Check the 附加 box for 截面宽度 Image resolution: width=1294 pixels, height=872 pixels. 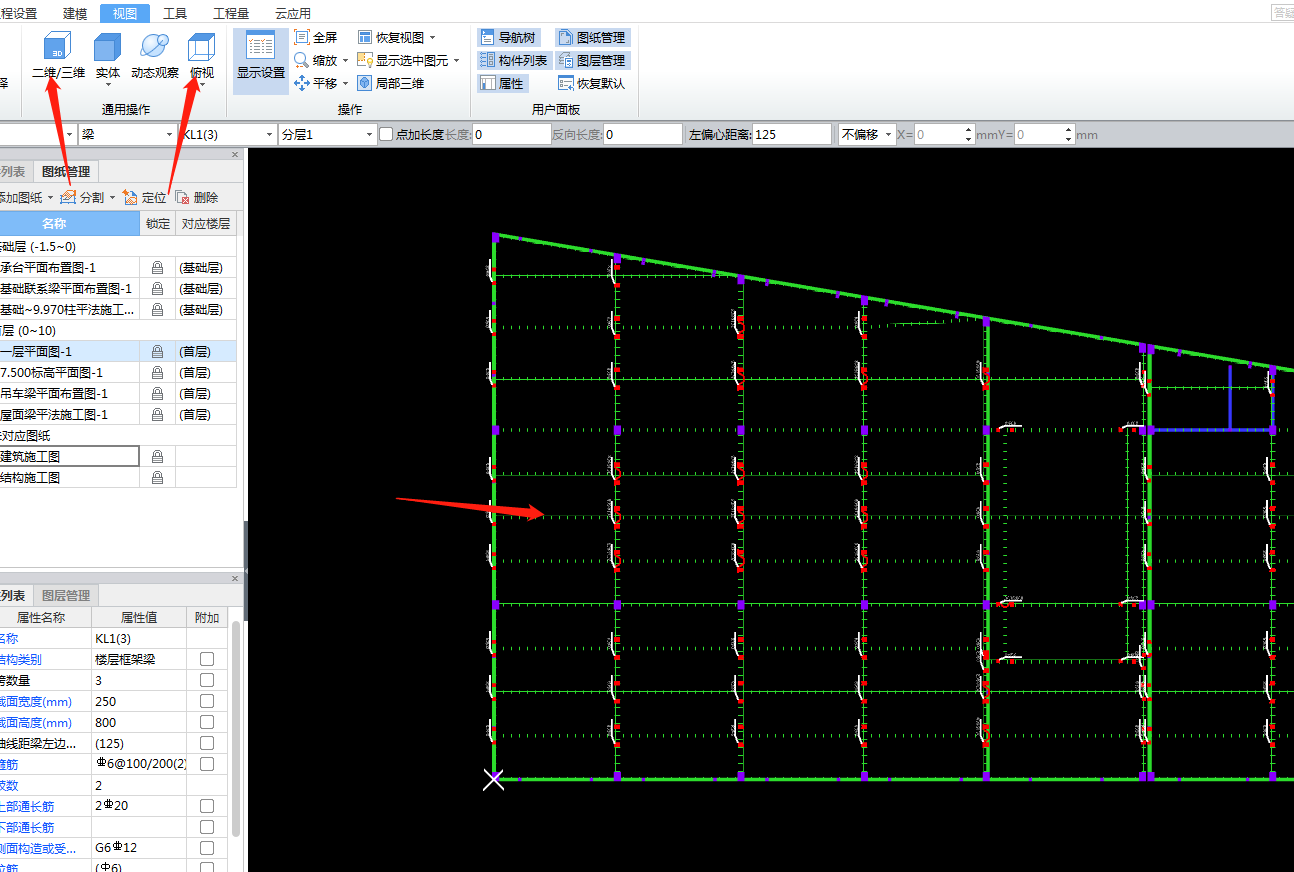click(x=207, y=702)
